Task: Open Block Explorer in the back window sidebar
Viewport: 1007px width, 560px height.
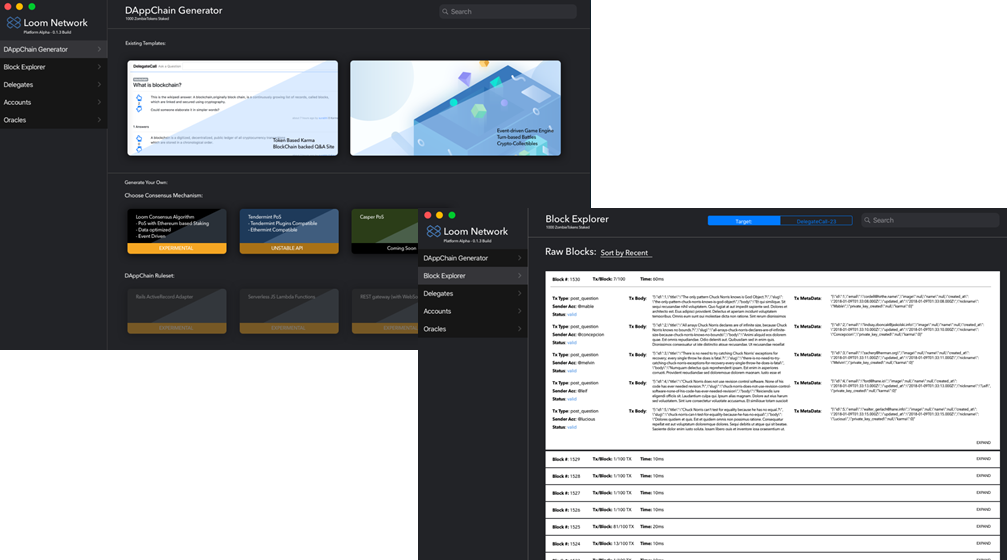Action: (x=53, y=67)
